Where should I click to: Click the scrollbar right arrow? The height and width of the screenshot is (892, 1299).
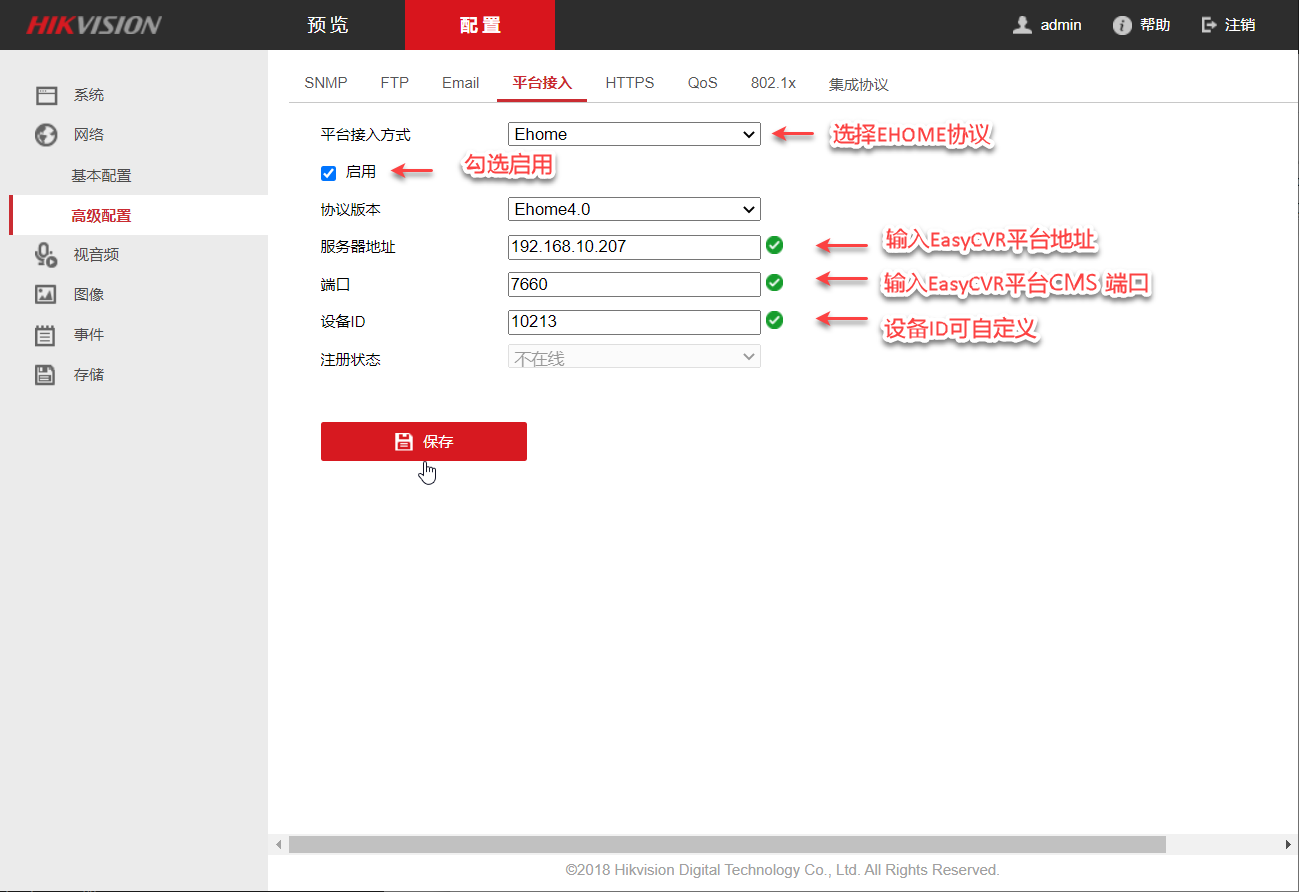point(1289,845)
